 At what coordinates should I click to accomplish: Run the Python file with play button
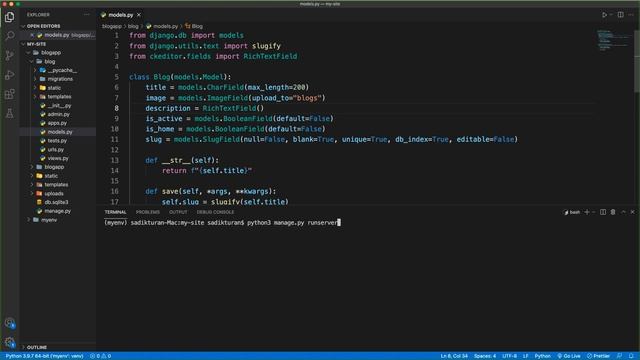click(604, 15)
